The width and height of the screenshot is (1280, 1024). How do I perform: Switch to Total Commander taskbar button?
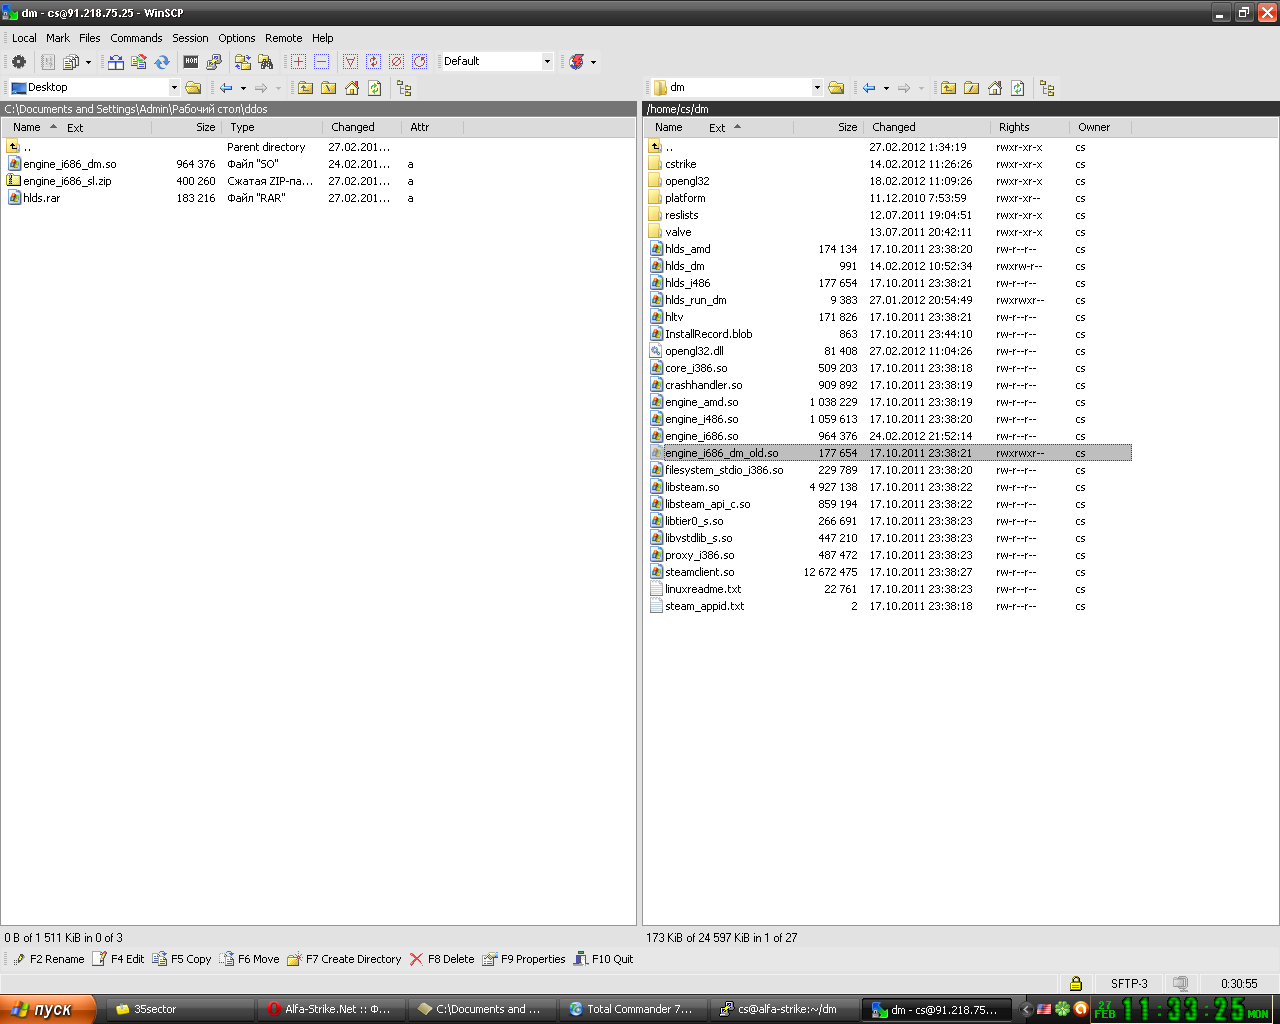tap(631, 1009)
